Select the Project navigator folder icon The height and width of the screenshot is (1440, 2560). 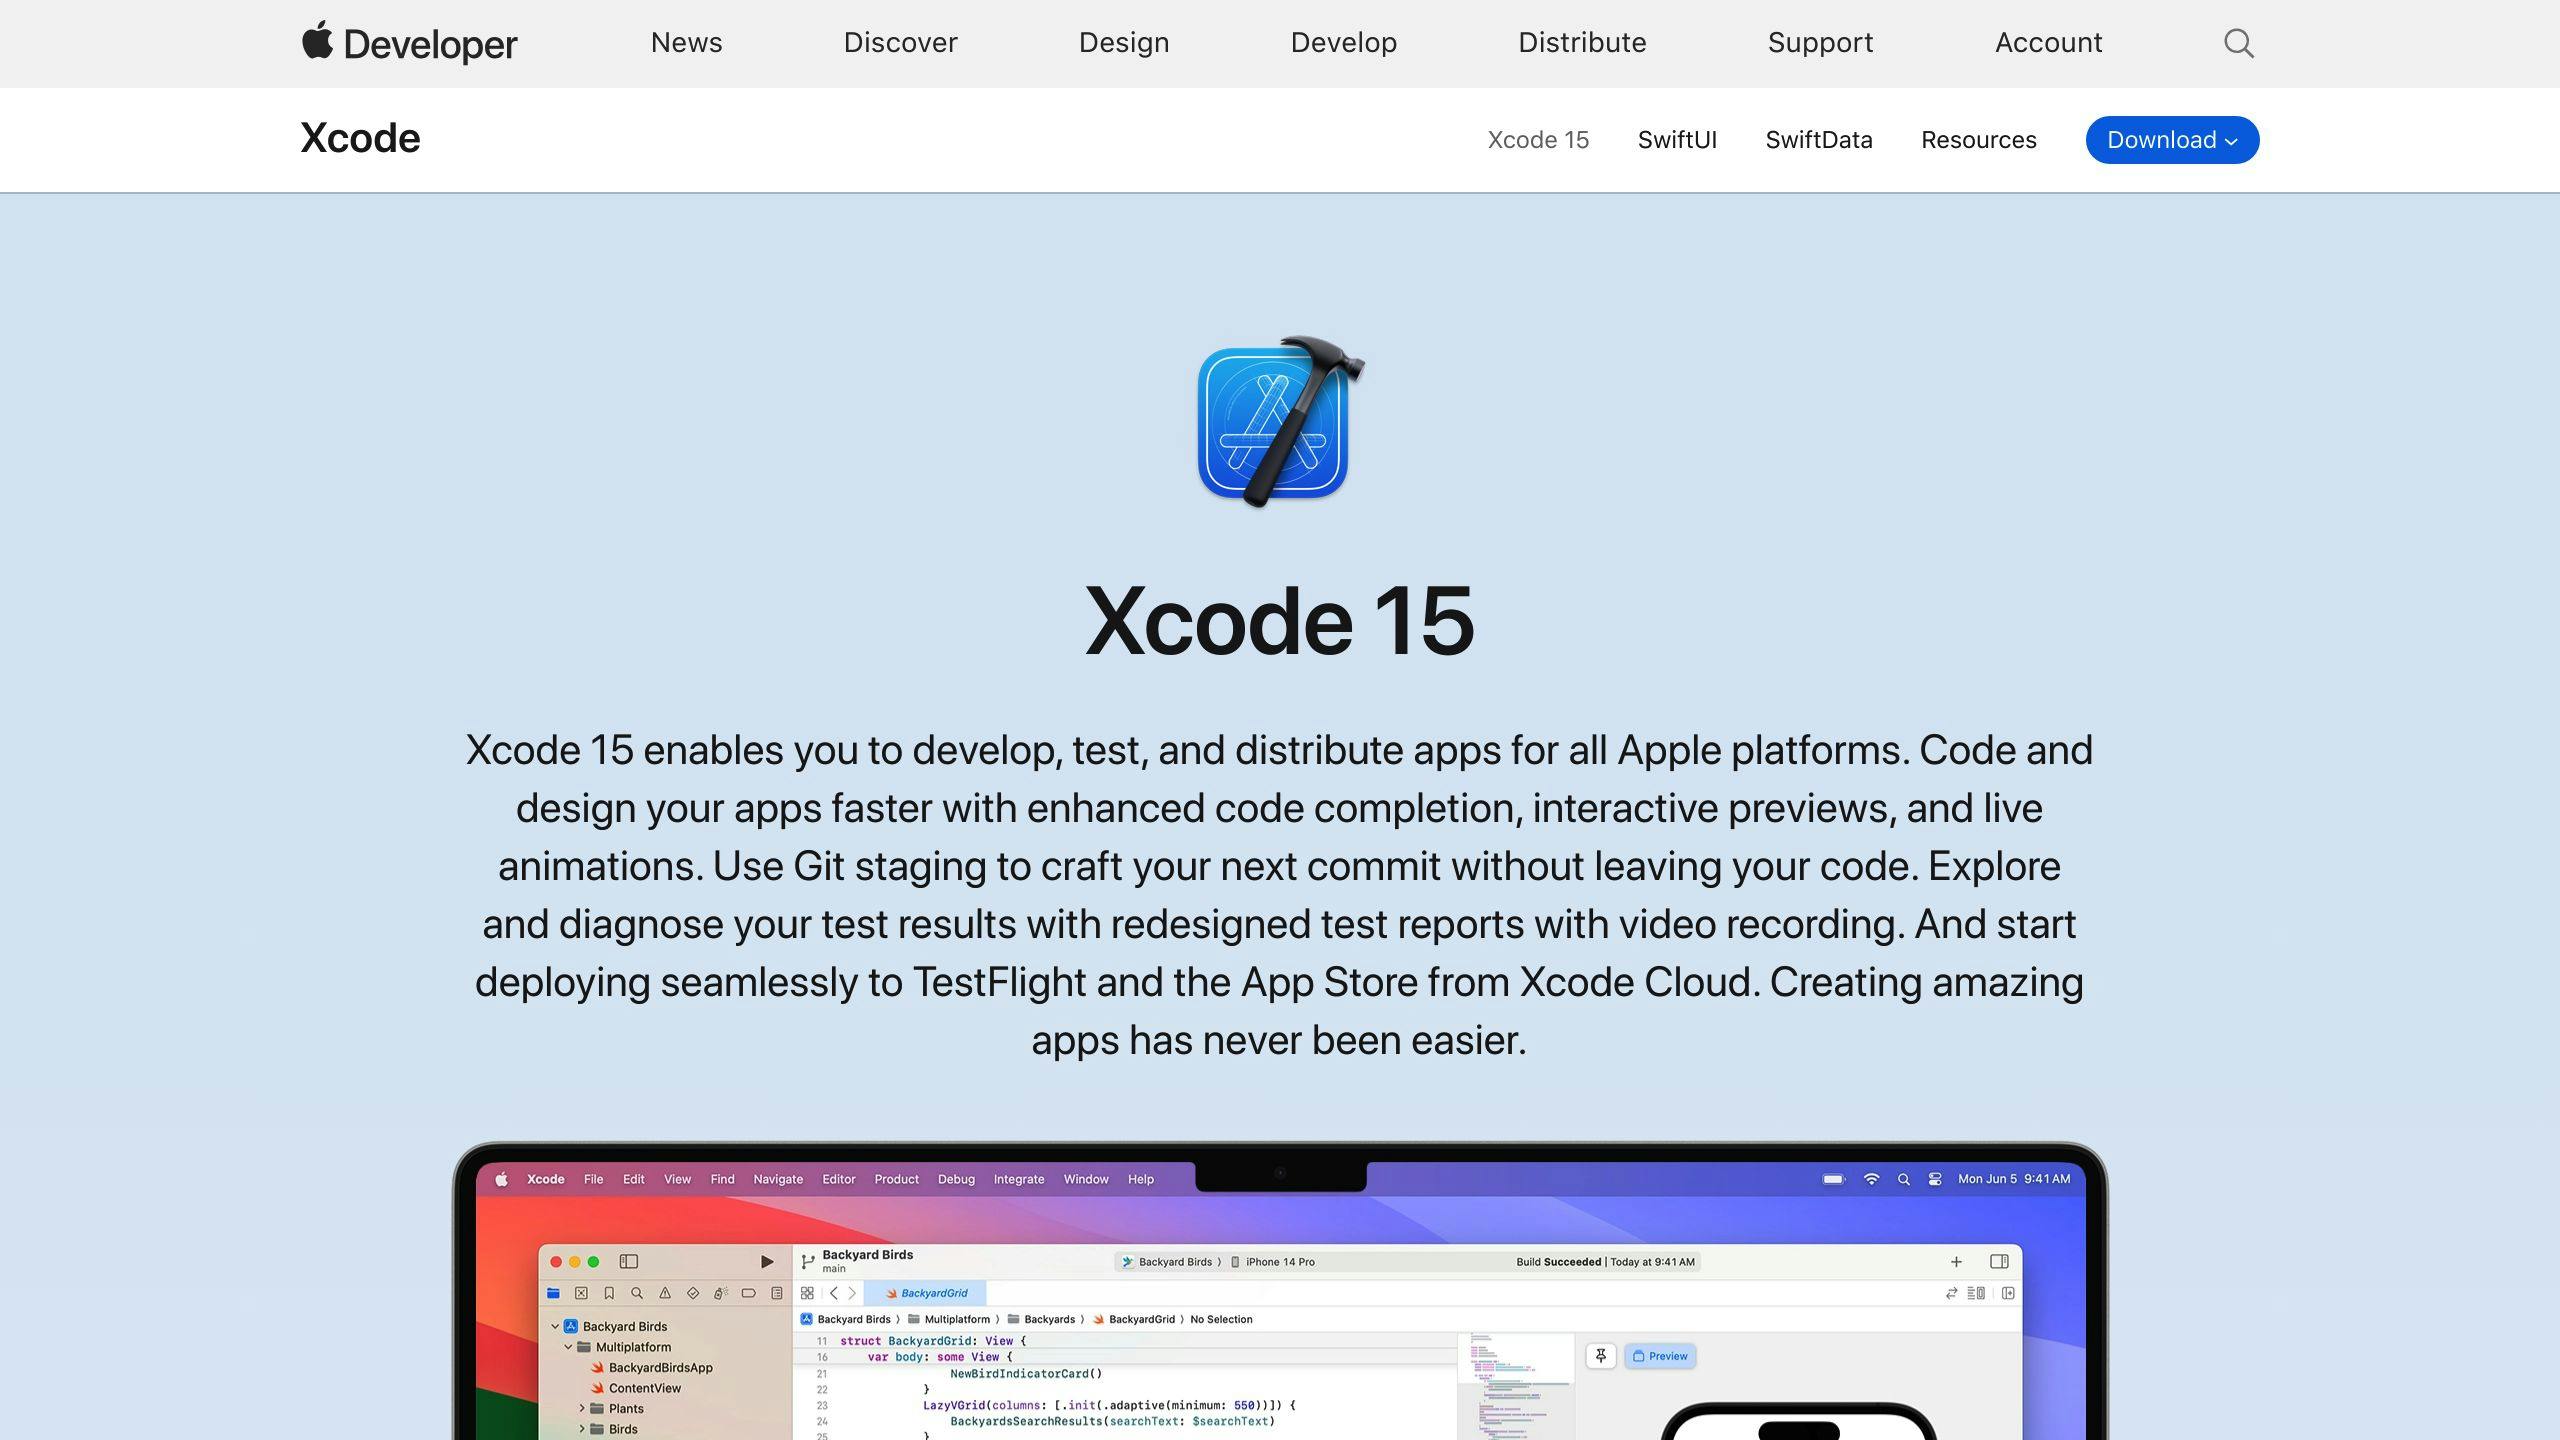pos(553,1293)
